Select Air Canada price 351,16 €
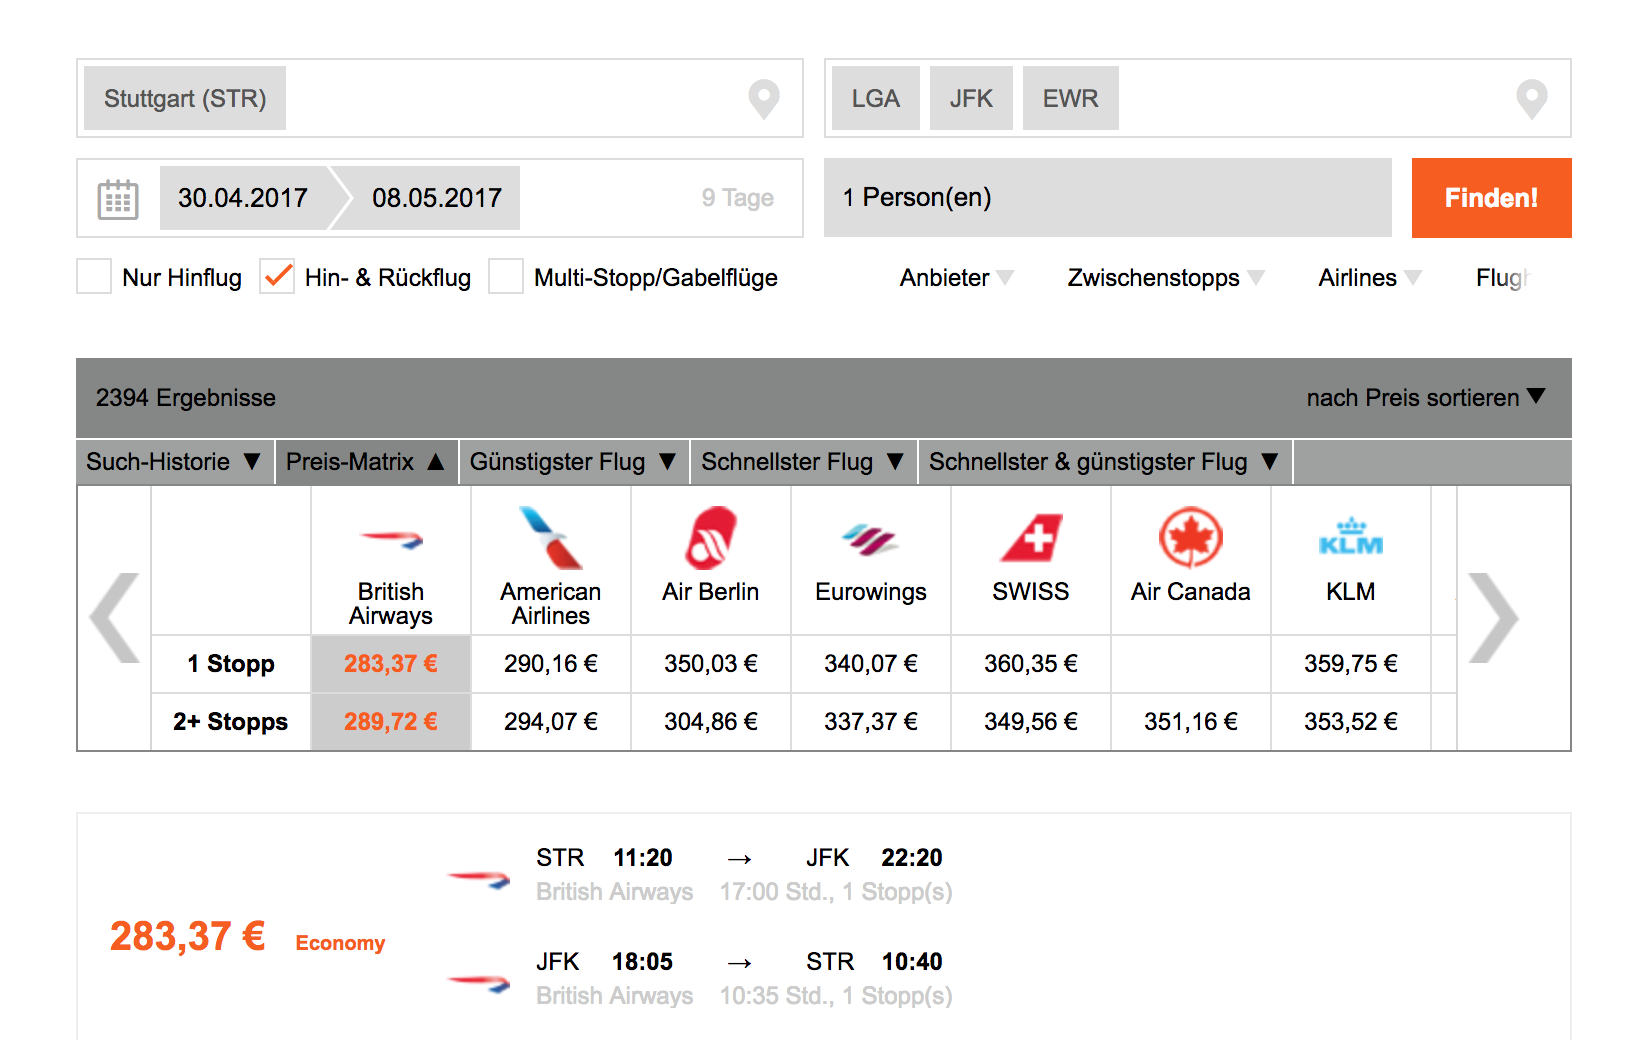Image resolution: width=1650 pixels, height=1040 pixels. (x=1191, y=722)
